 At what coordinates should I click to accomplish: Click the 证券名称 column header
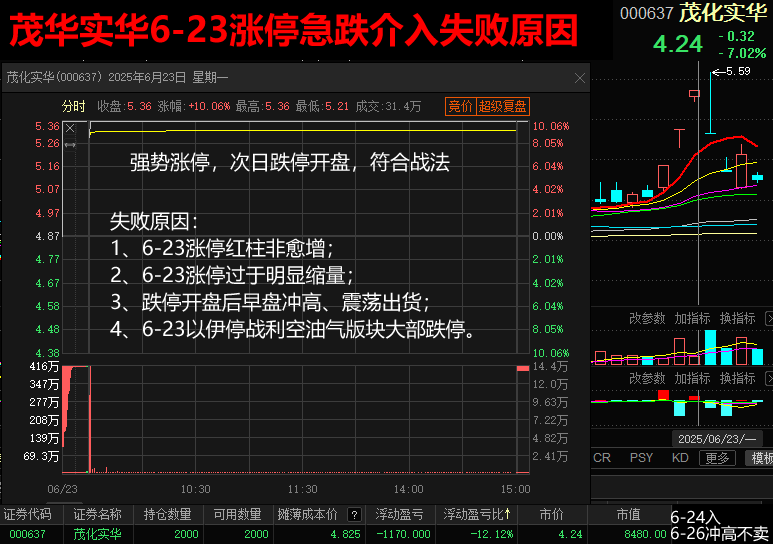[98, 514]
